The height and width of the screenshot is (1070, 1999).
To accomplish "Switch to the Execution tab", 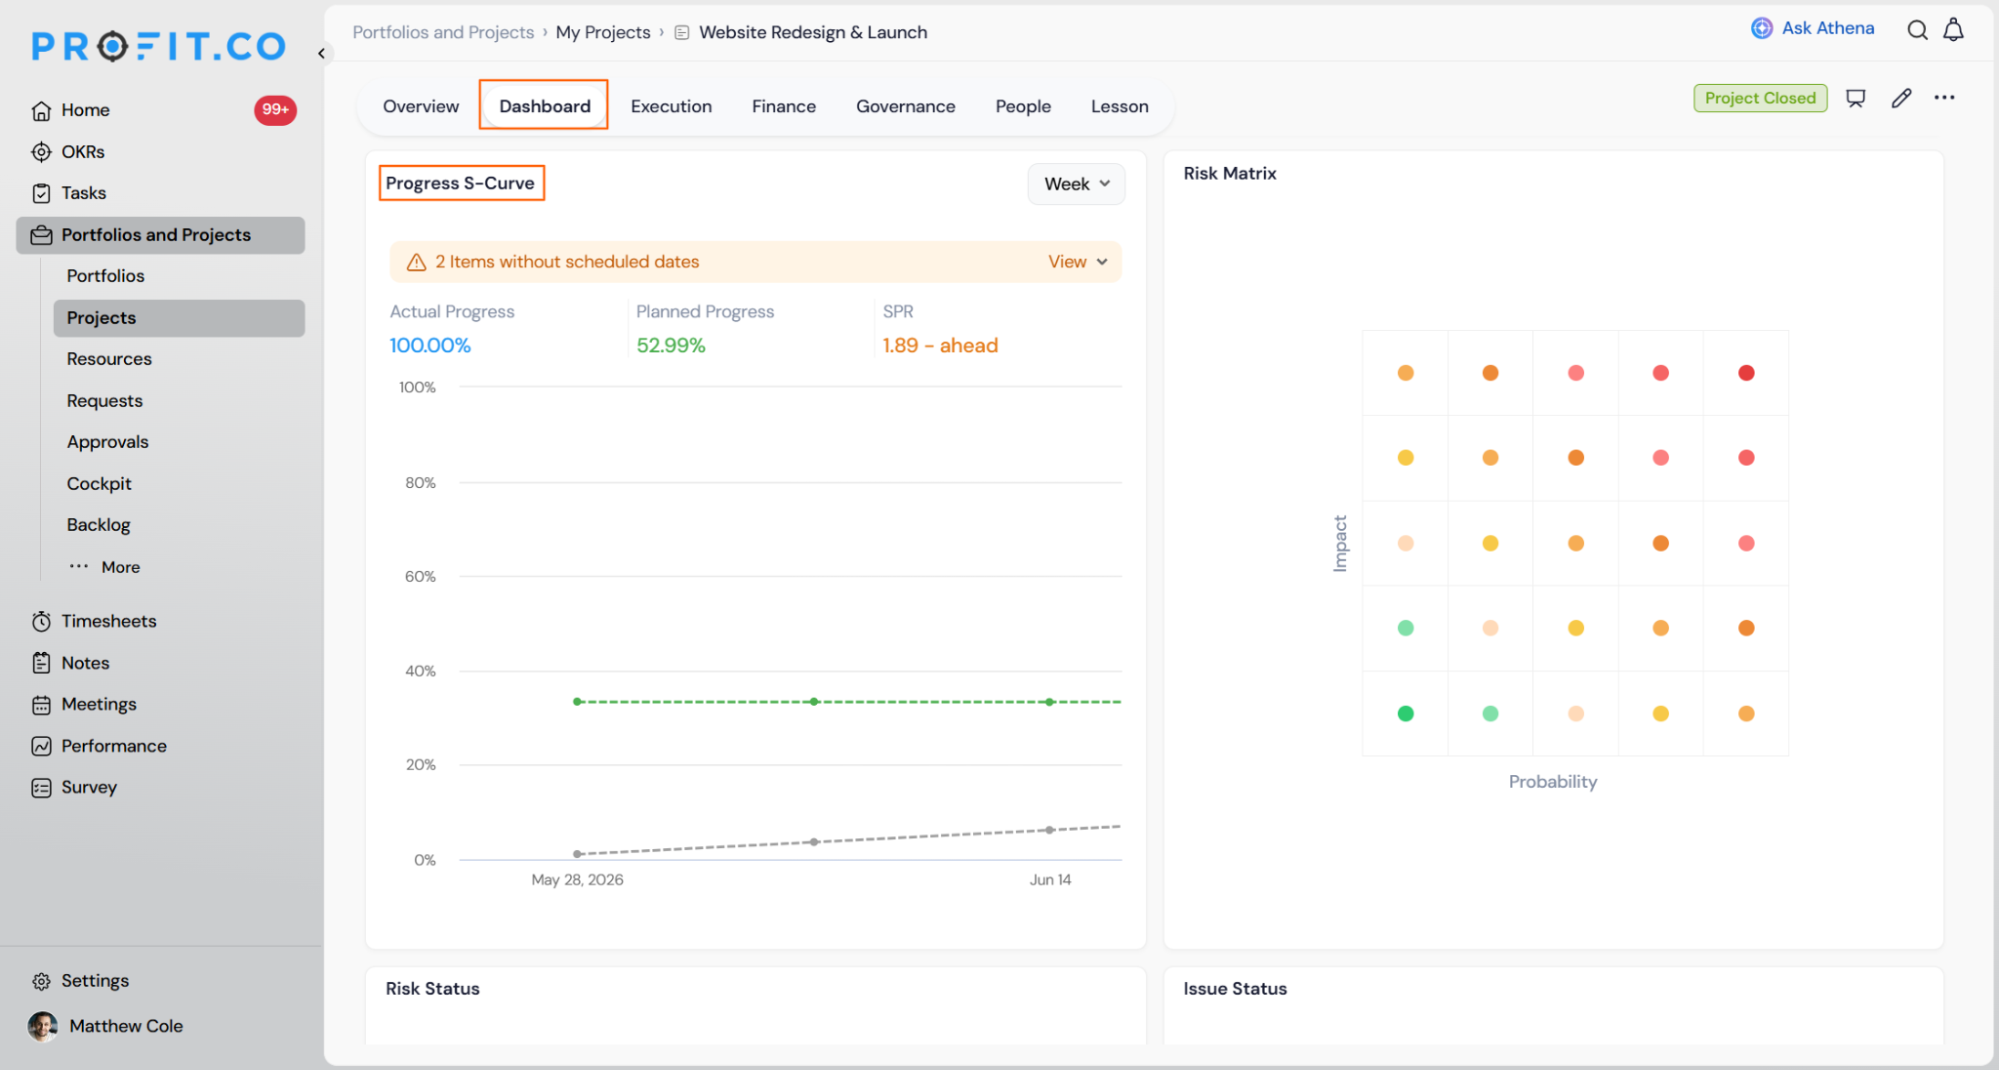I will tap(671, 106).
